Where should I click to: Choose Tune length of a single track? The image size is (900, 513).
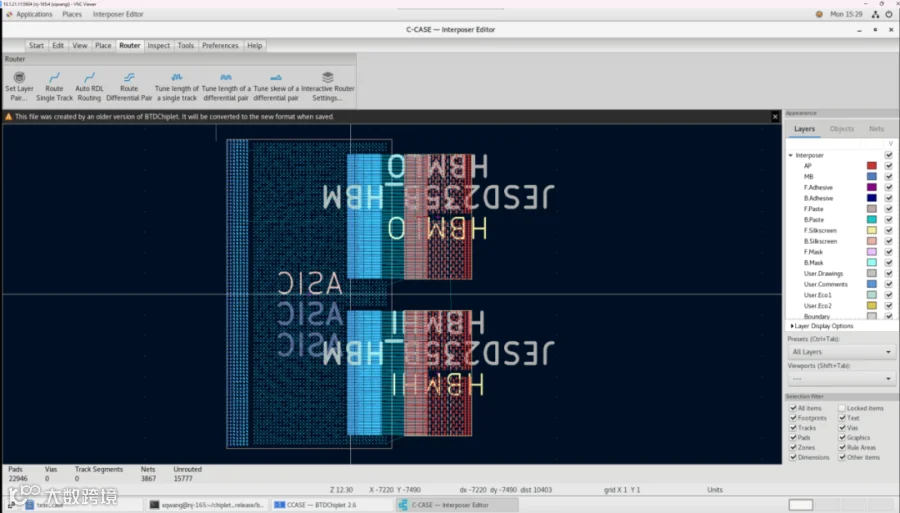(176, 86)
